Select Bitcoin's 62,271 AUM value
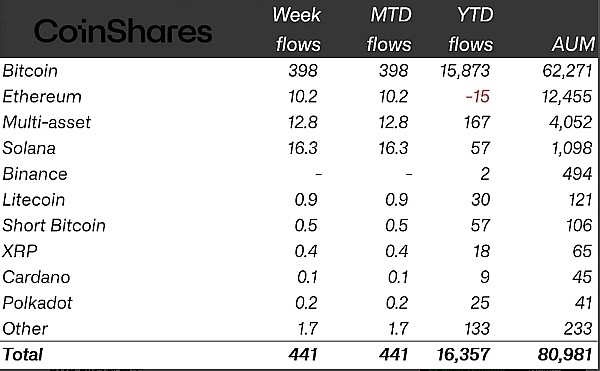This screenshot has height=371, width=600. click(567, 71)
